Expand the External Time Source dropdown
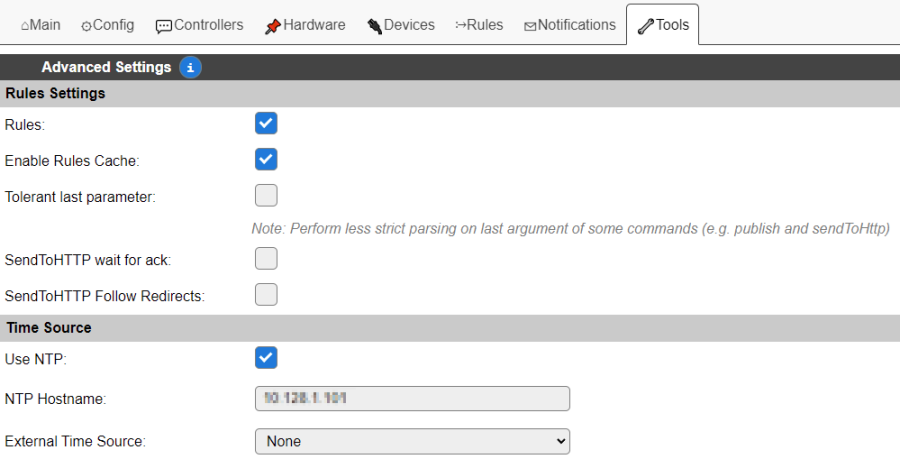 click(x=412, y=441)
